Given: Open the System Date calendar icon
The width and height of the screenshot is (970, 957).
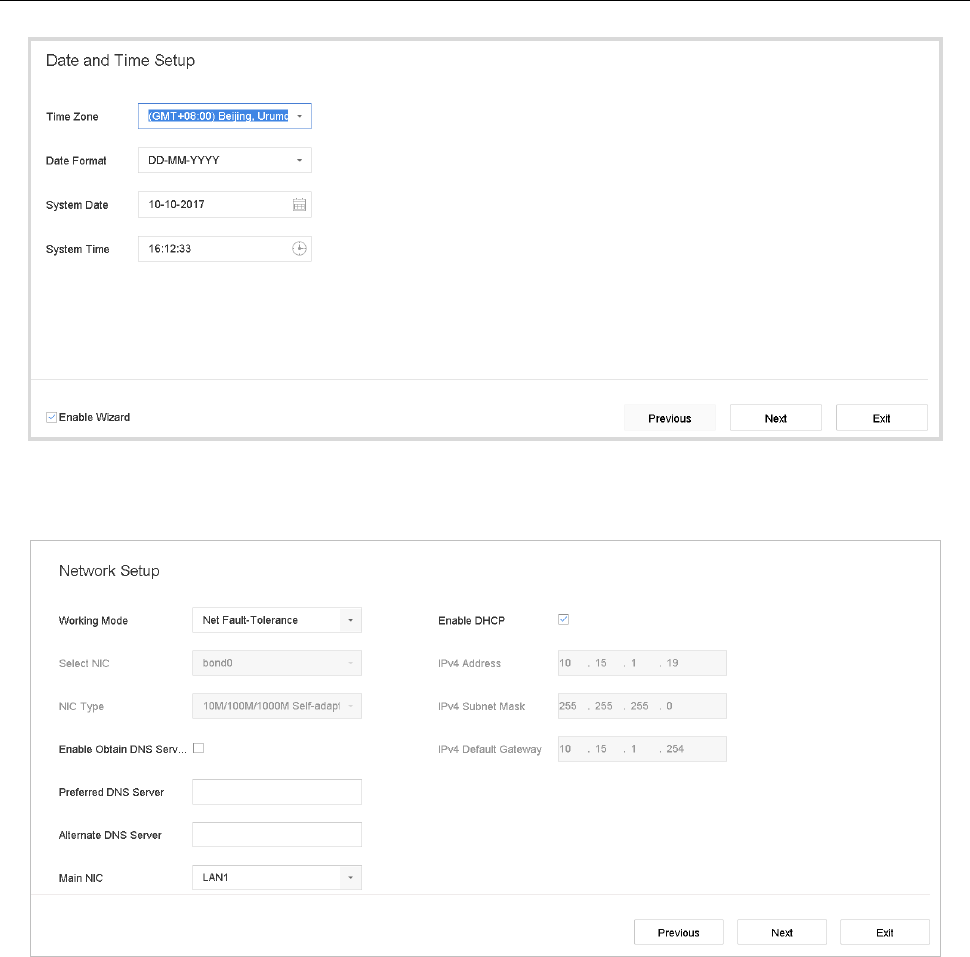Looking at the screenshot, I should point(299,205).
